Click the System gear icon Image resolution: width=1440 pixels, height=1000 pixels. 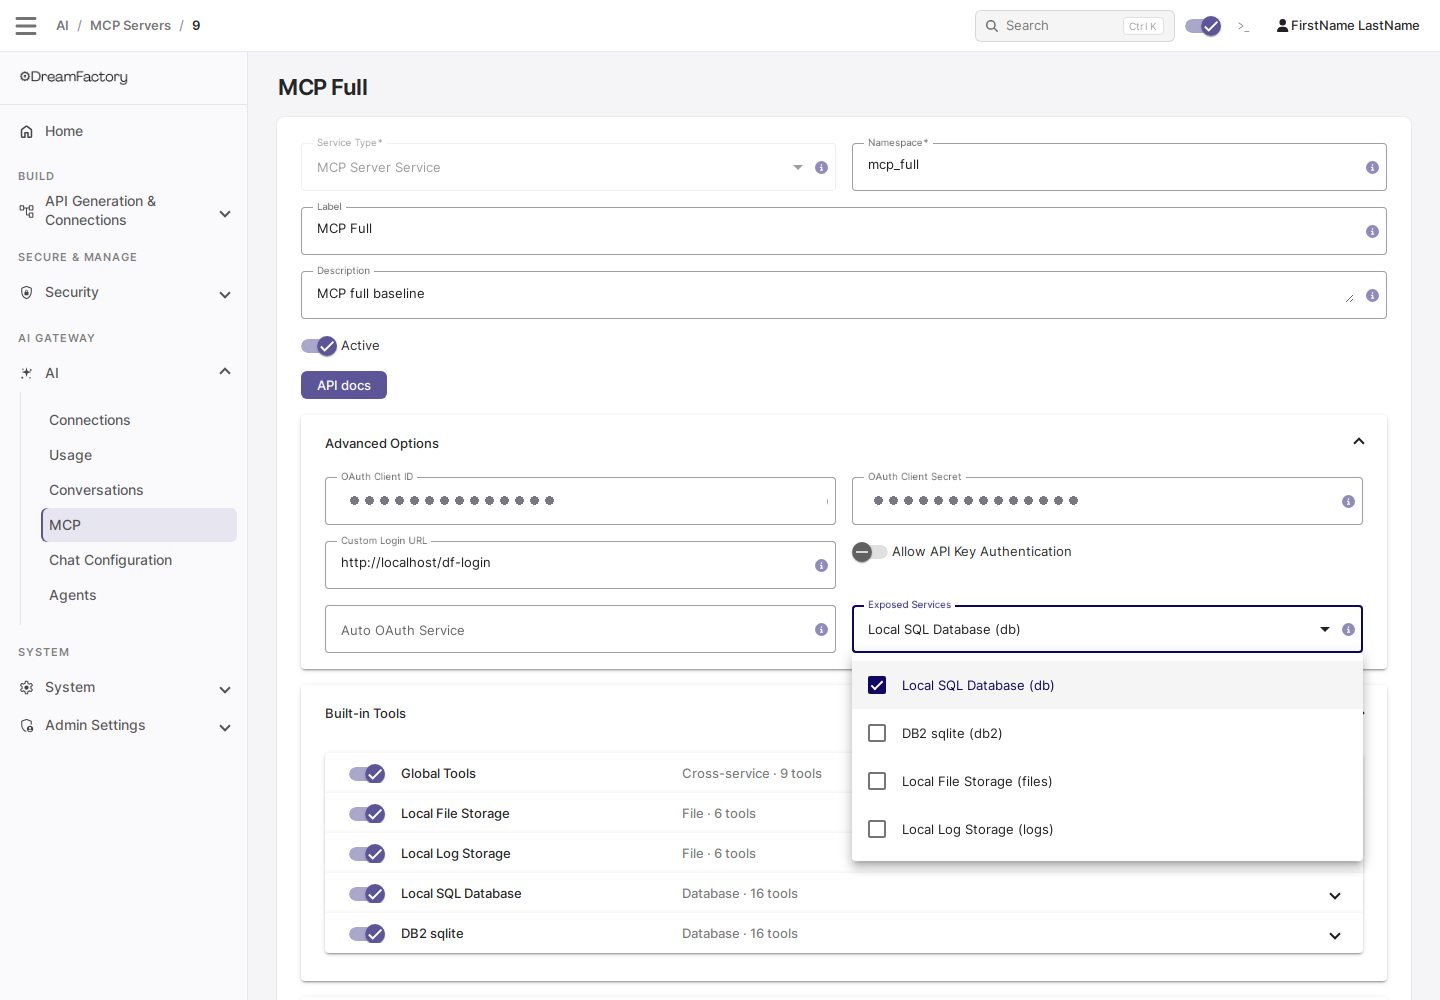point(27,687)
